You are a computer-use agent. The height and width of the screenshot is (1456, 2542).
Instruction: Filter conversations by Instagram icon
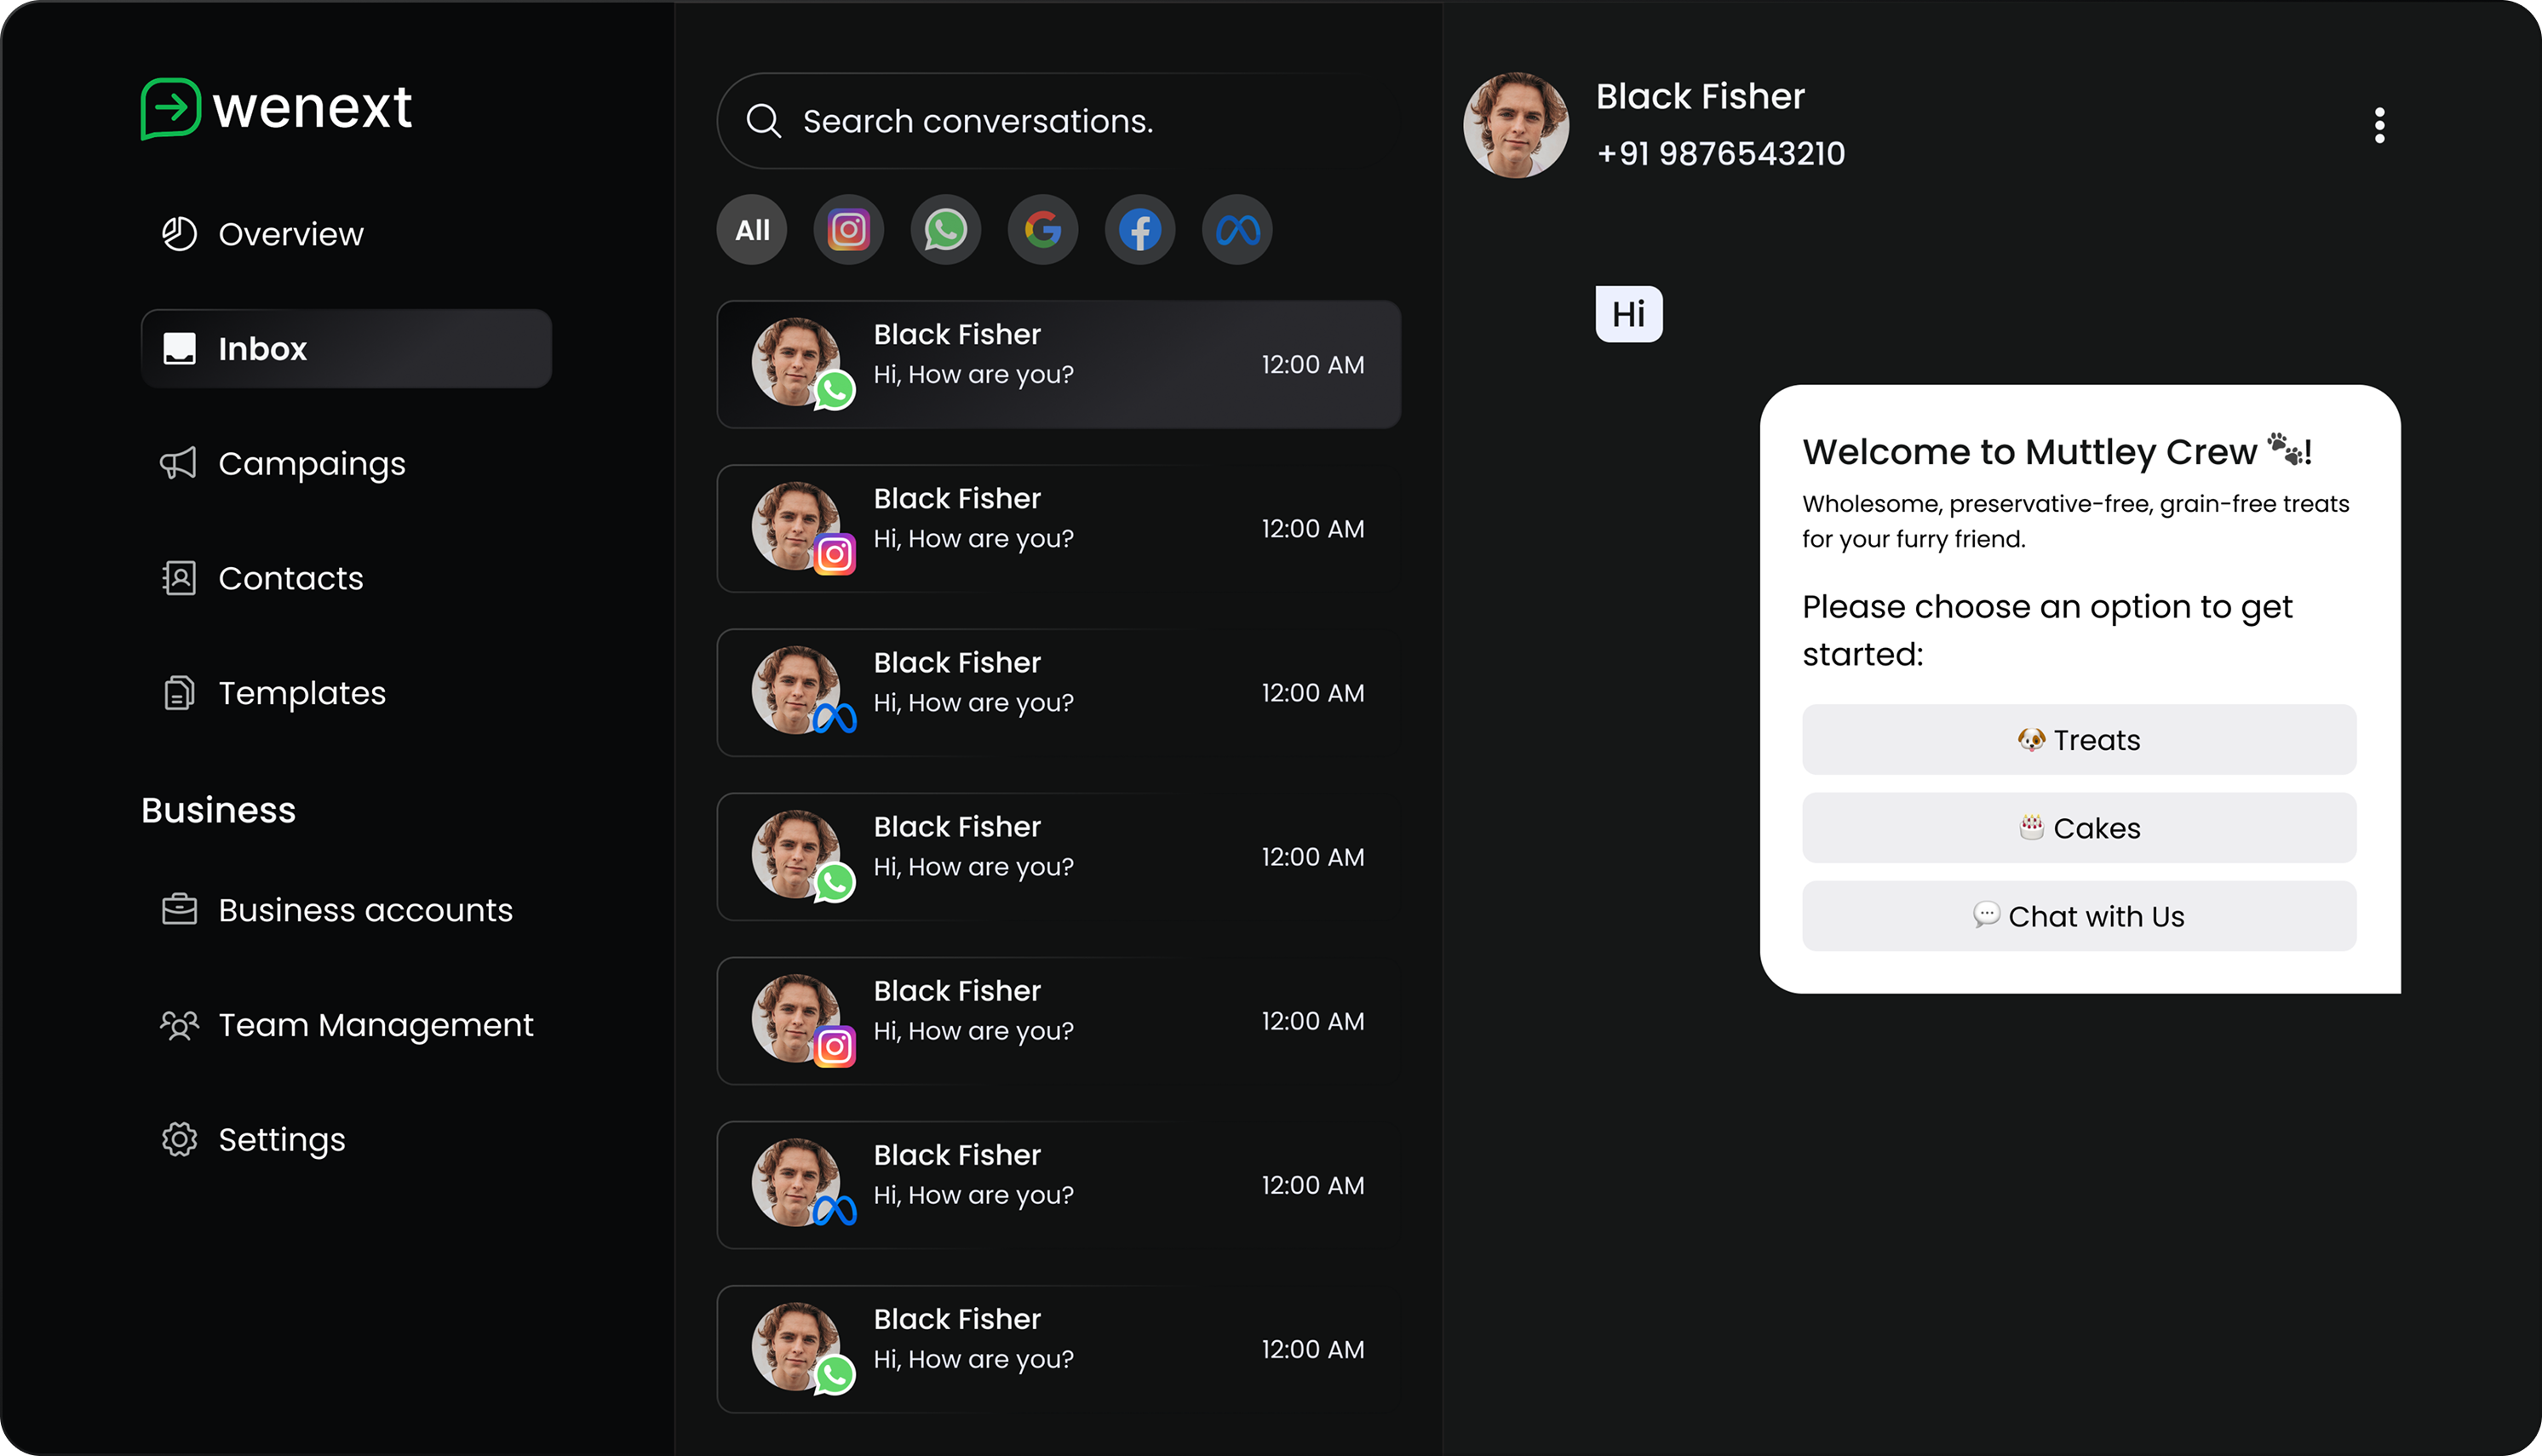848,230
